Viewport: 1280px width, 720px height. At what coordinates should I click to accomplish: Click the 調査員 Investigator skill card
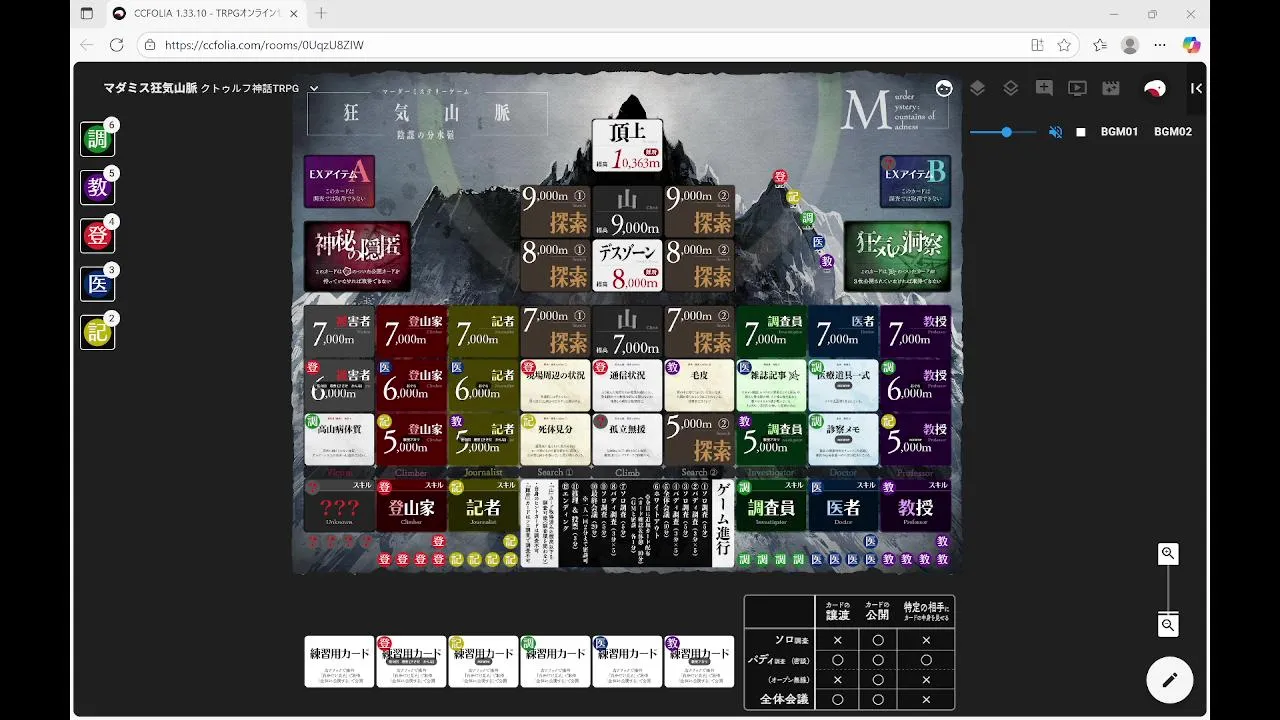771,505
